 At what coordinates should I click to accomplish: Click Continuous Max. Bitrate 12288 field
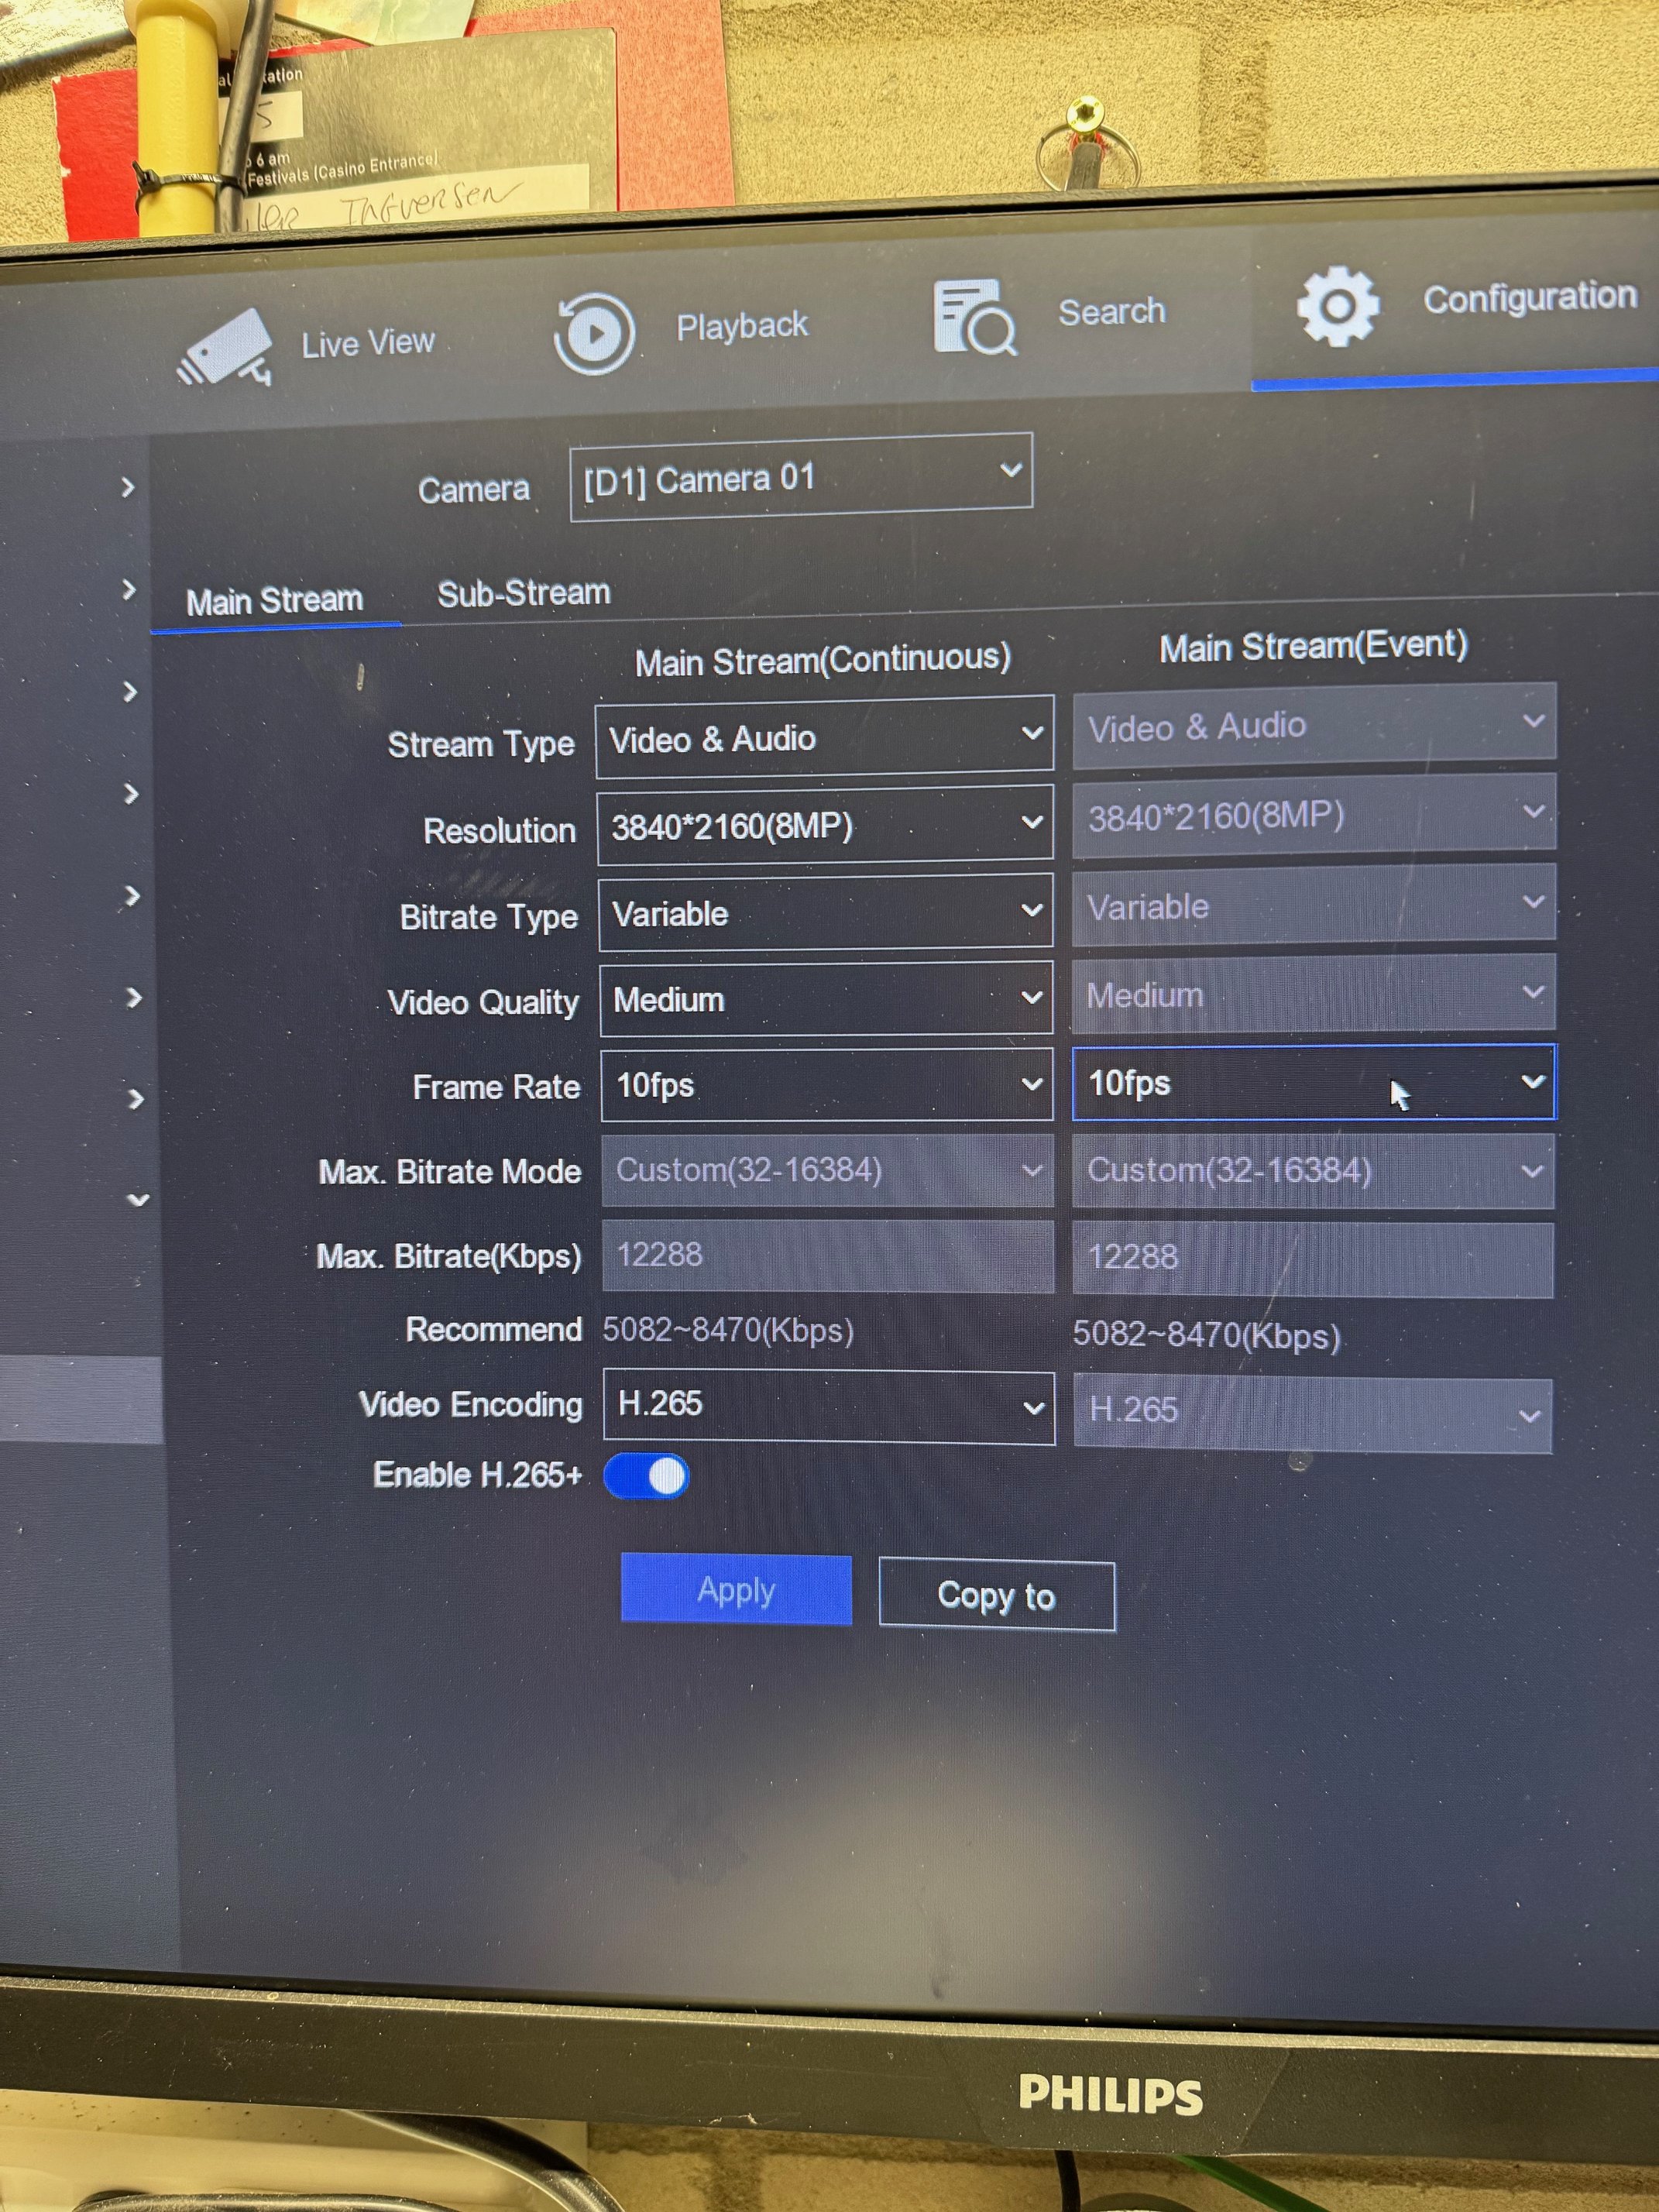coord(826,1255)
